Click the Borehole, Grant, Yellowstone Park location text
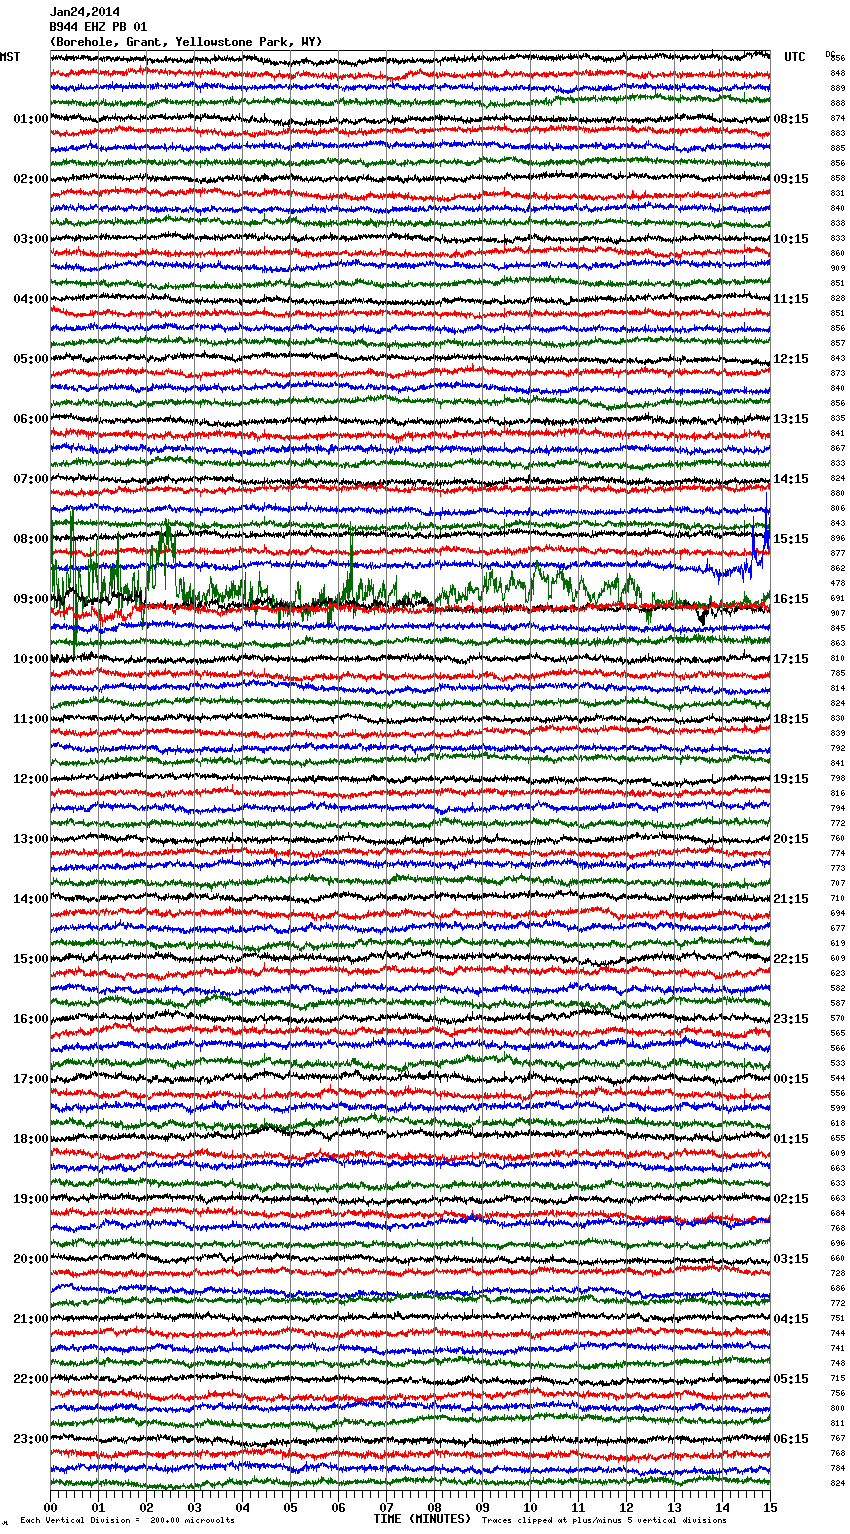Viewport: 850px width, 1534px height. 186,42
